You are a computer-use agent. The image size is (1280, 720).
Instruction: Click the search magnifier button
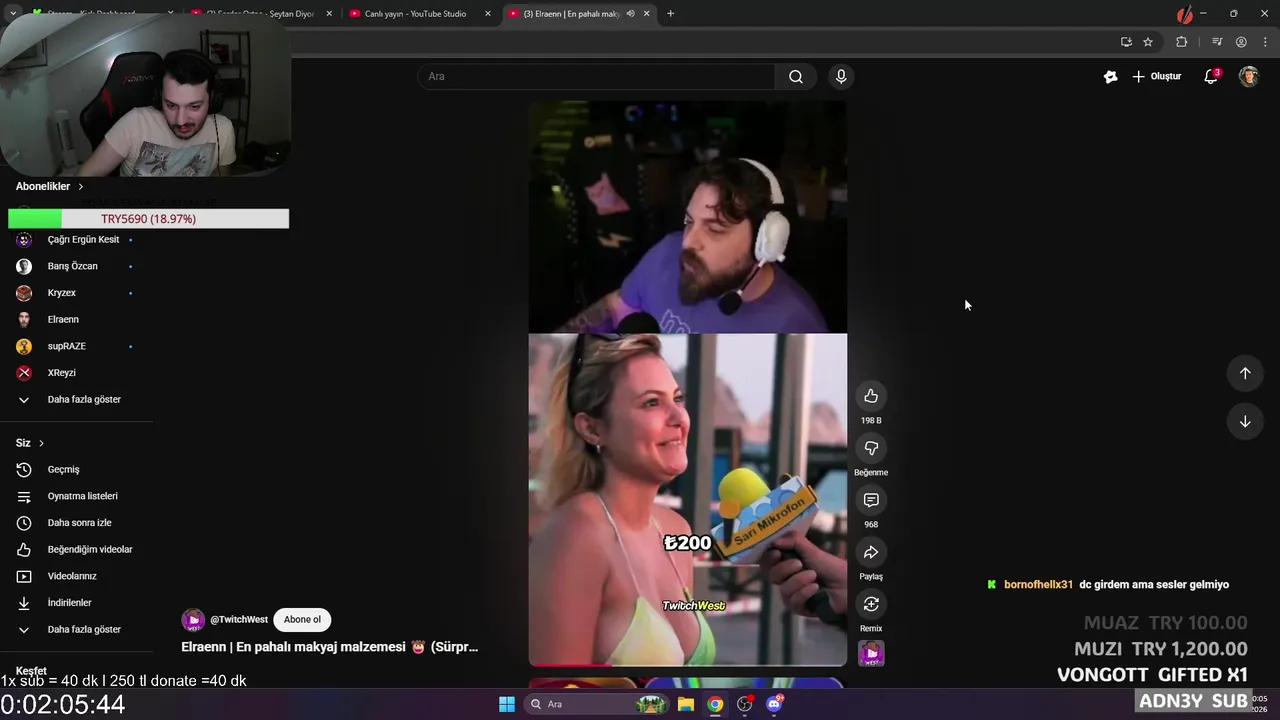[x=796, y=76]
